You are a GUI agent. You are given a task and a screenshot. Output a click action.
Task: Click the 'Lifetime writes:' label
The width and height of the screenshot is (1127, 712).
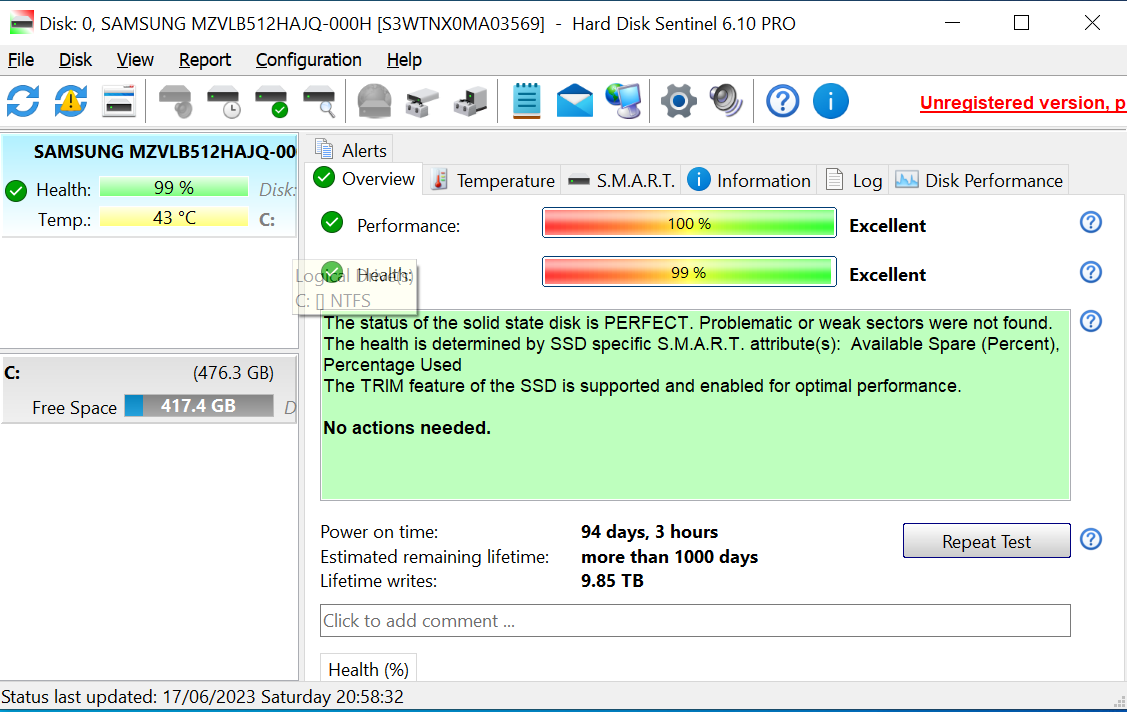coord(378,581)
